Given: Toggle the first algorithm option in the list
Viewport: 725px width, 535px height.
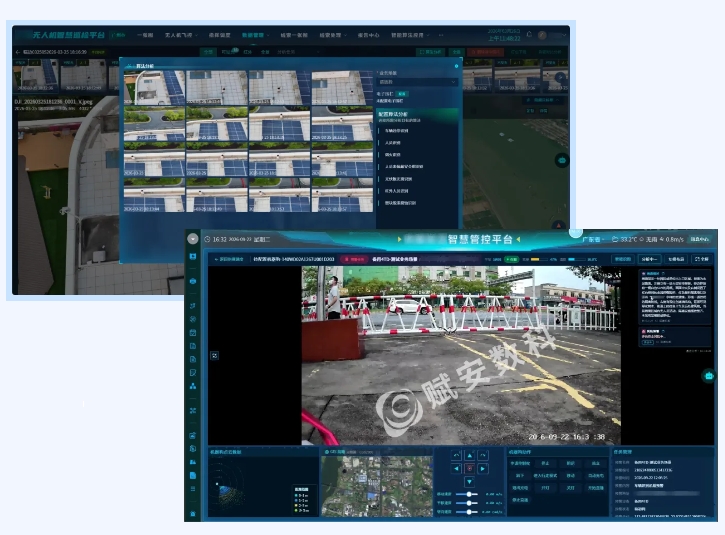Looking at the screenshot, I should (x=396, y=131).
